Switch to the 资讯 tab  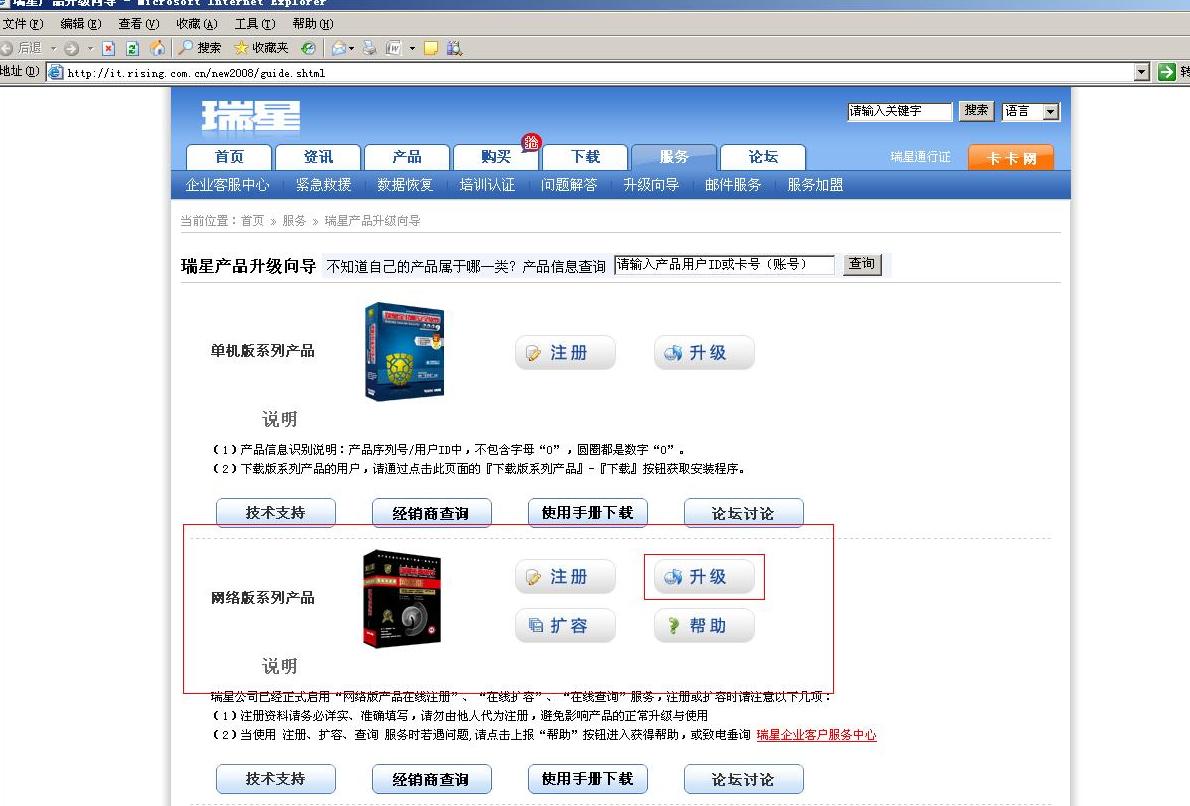pos(317,157)
